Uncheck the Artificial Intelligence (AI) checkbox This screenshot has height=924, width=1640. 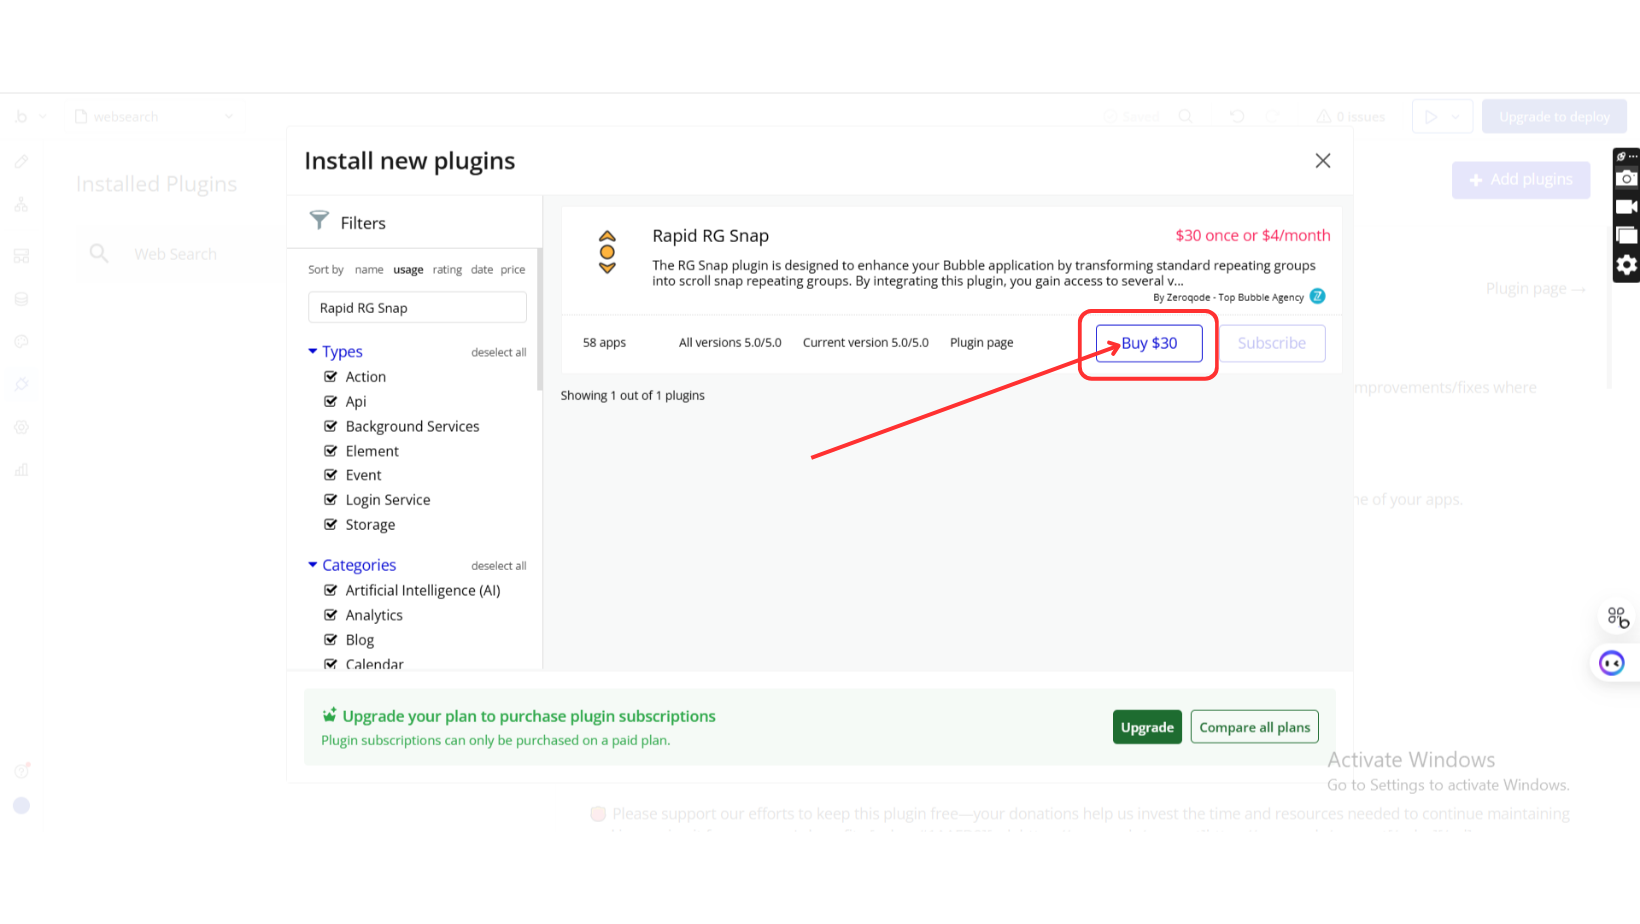(x=330, y=590)
